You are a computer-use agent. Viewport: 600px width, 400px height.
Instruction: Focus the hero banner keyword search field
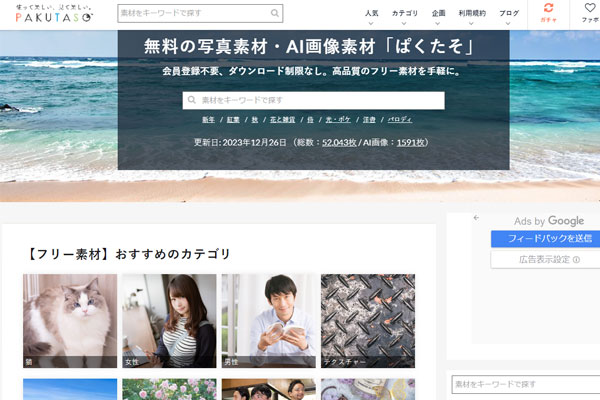(x=313, y=100)
